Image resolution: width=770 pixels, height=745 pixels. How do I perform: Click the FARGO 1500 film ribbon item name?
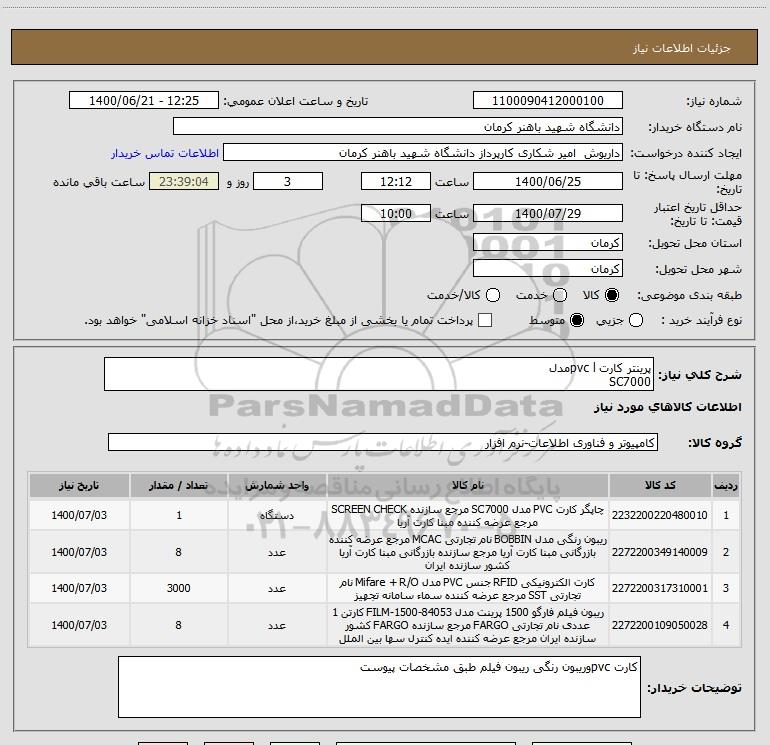pos(468,626)
